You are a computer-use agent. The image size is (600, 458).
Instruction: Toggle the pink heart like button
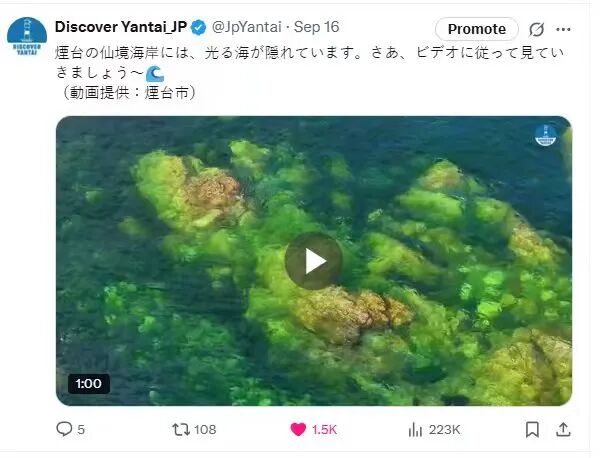point(298,429)
